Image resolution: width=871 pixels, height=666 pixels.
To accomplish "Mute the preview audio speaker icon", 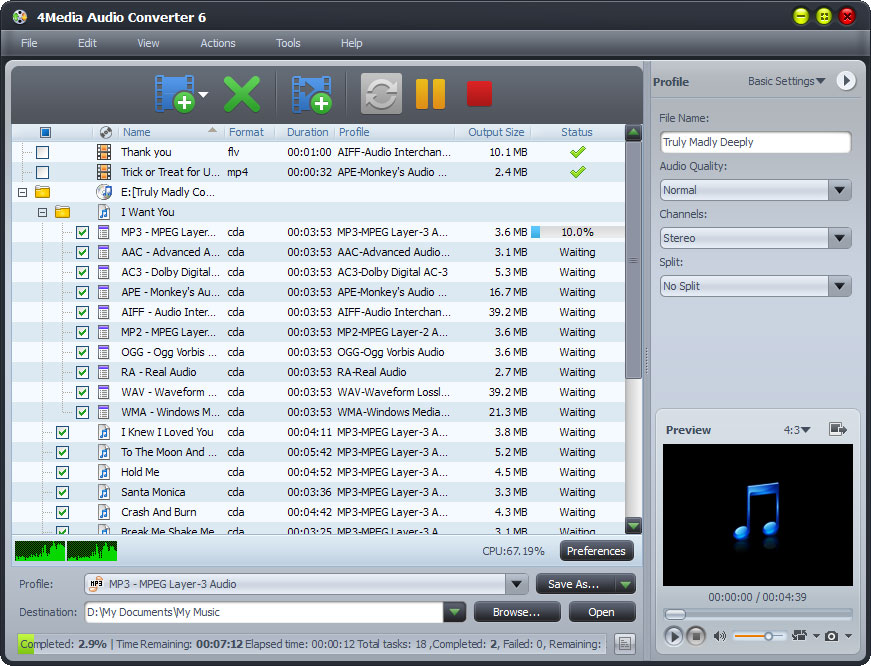I will (x=718, y=636).
